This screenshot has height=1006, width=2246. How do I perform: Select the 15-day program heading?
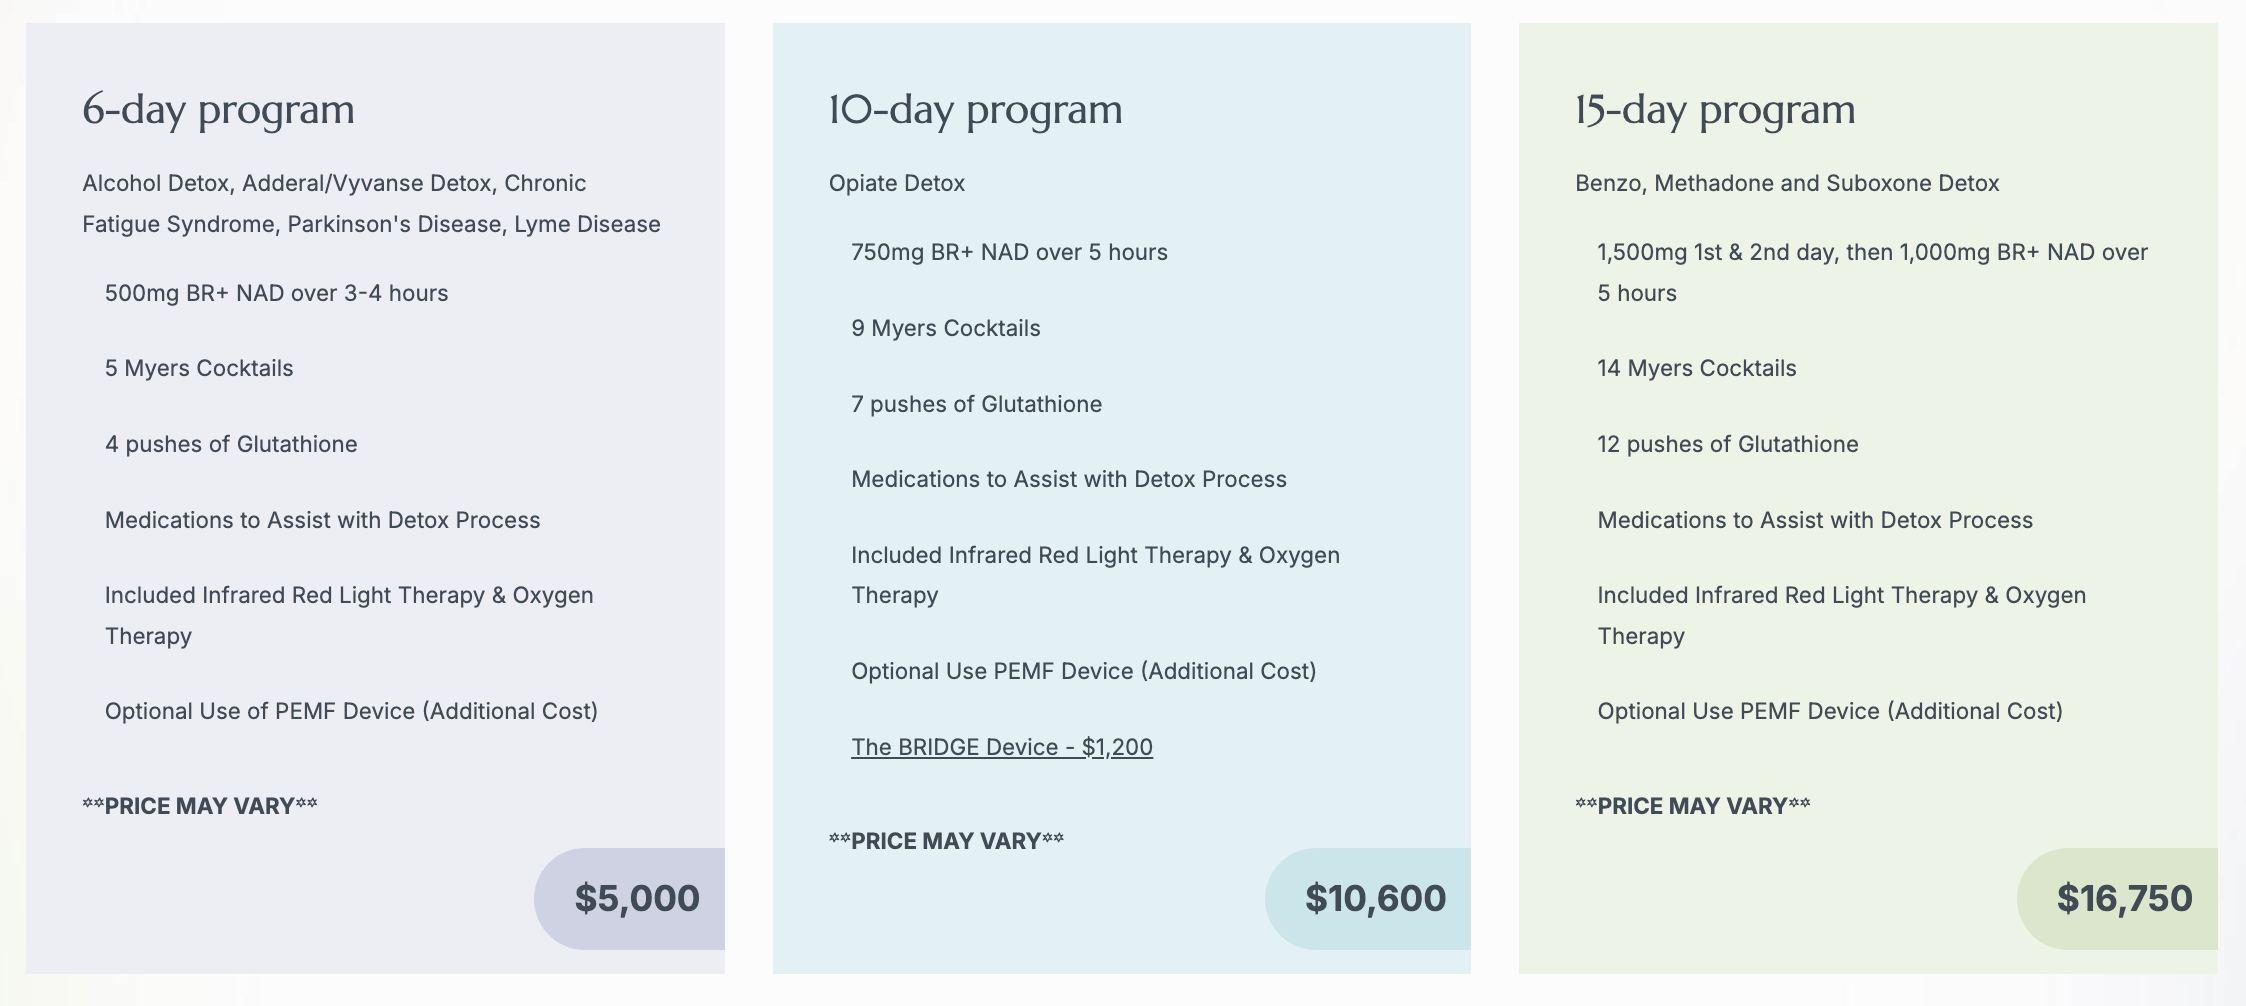pyautogui.click(x=1714, y=109)
